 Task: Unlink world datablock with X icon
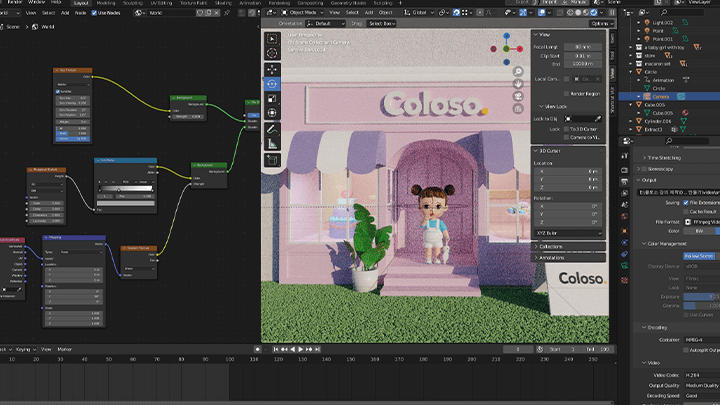(217, 13)
